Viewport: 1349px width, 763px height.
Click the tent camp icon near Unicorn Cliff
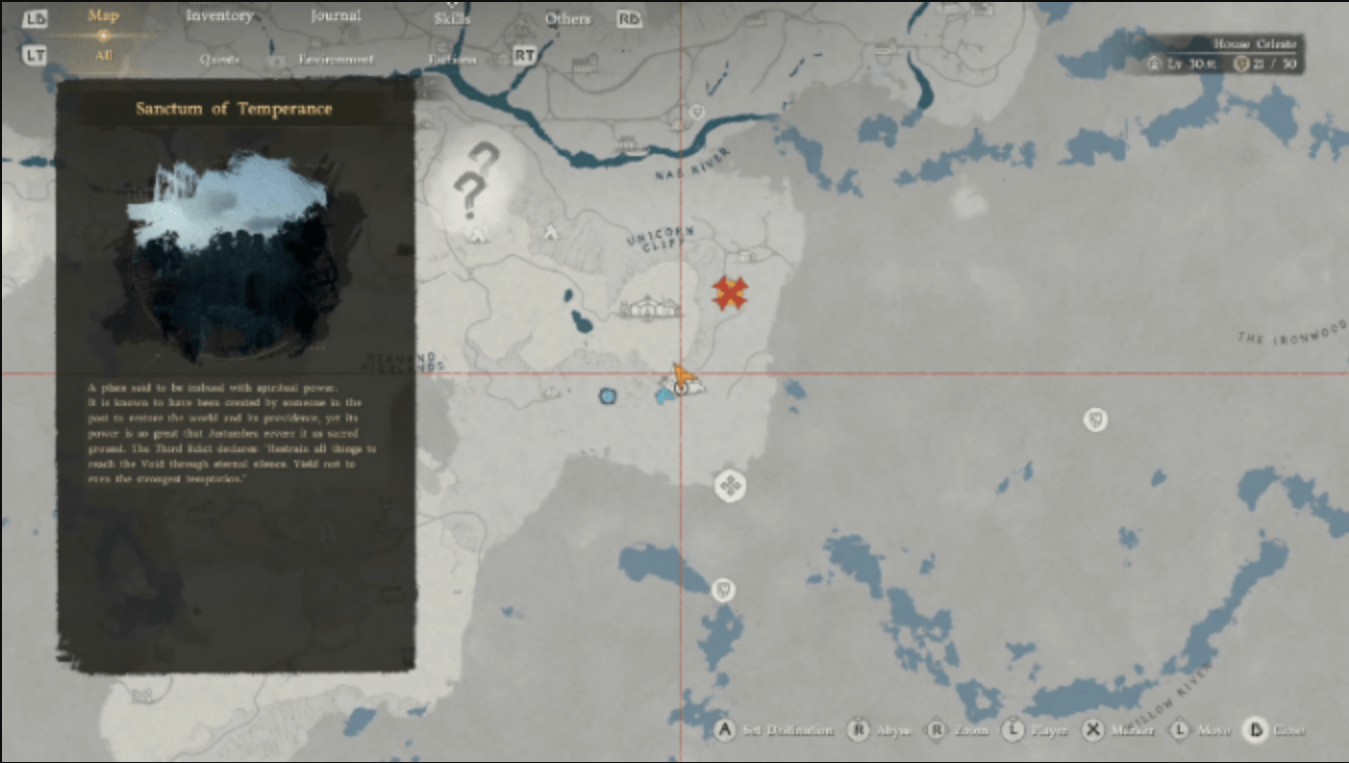550,231
